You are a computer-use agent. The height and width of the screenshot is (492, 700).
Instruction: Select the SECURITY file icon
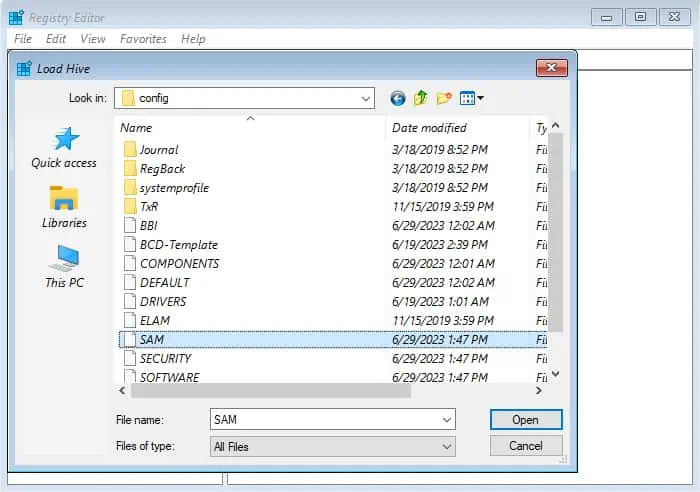[130, 359]
